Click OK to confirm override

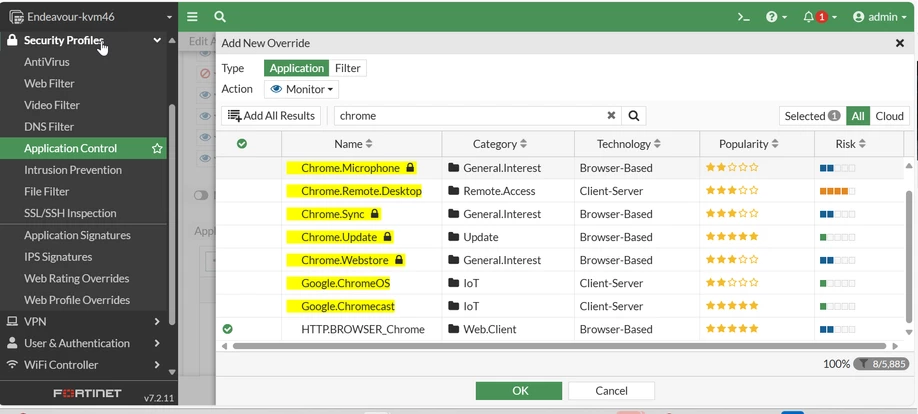519,391
